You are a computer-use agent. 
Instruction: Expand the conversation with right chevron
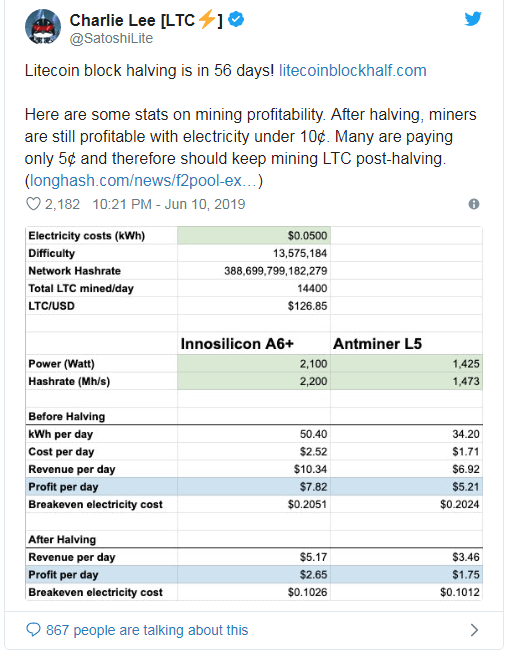(x=474, y=630)
